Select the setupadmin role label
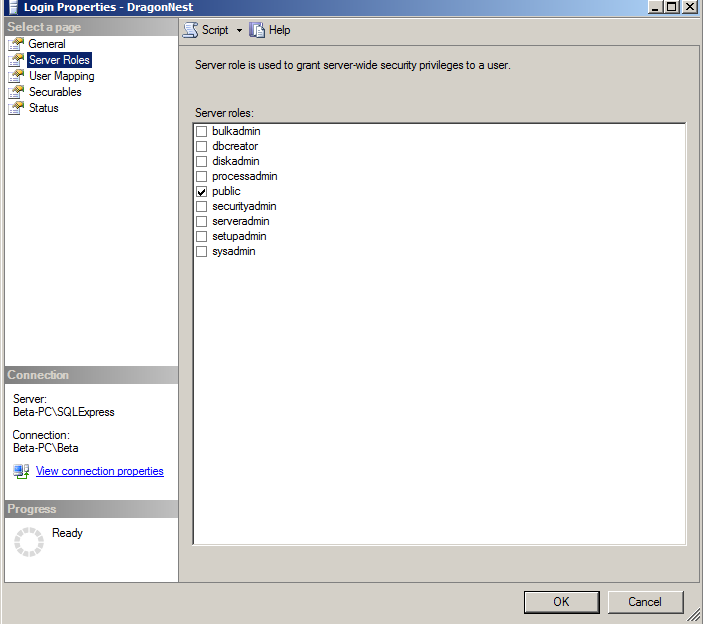Screen dimensions: 703x624 (x=239, y=236)
